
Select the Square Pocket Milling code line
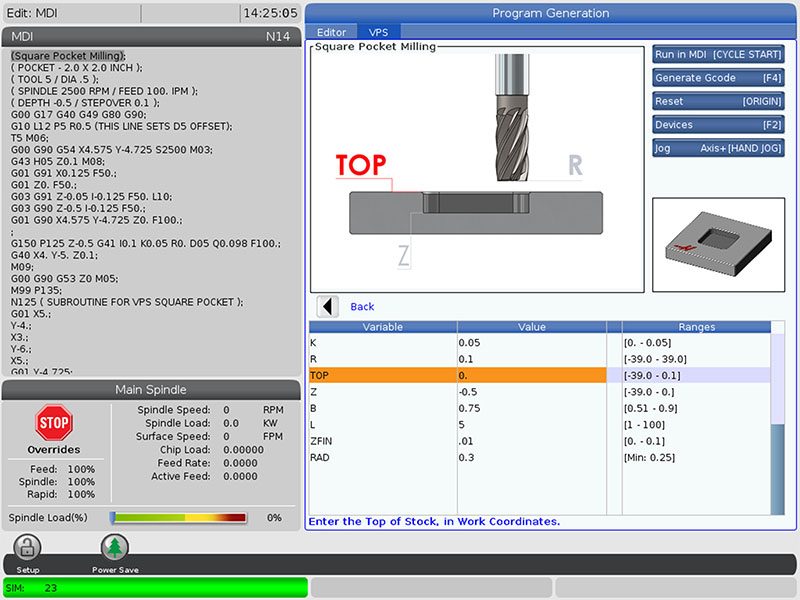coord(68,55)
